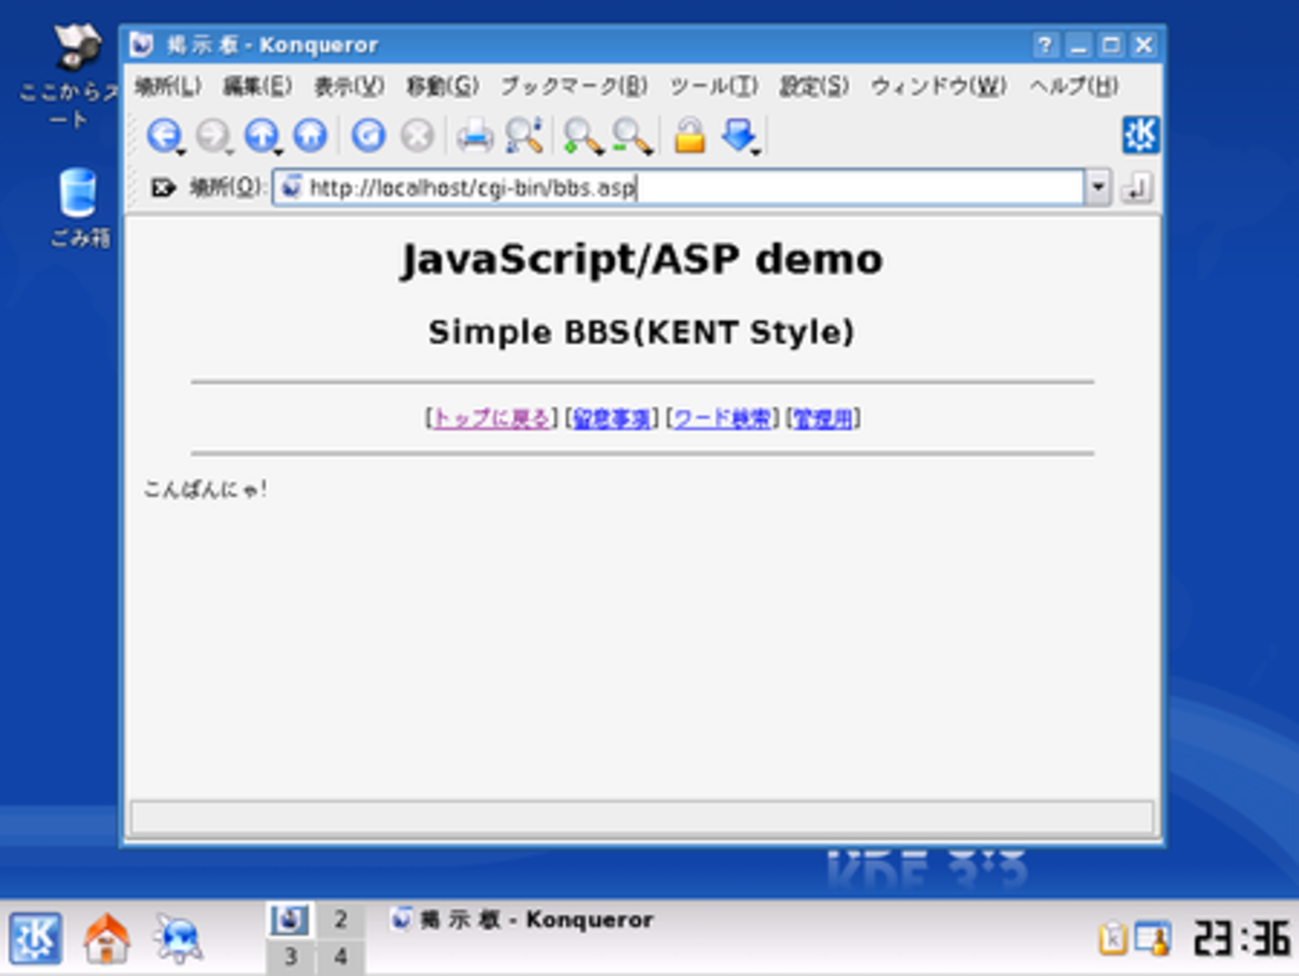
Task: Open the ブックマーク(B) menu
Action: point(573,86)
